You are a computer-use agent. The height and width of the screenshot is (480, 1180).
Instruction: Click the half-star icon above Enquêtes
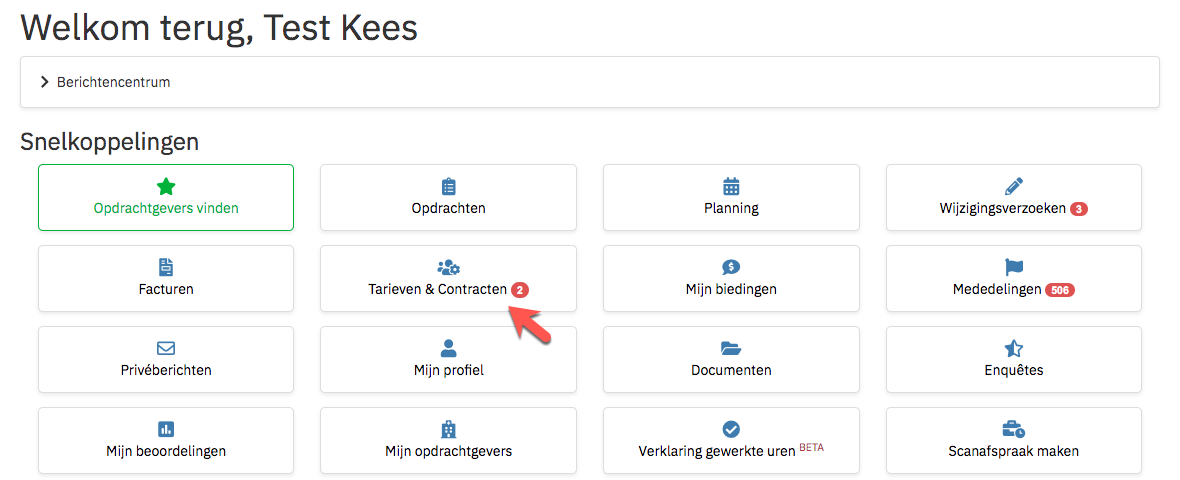(1014, 348)
